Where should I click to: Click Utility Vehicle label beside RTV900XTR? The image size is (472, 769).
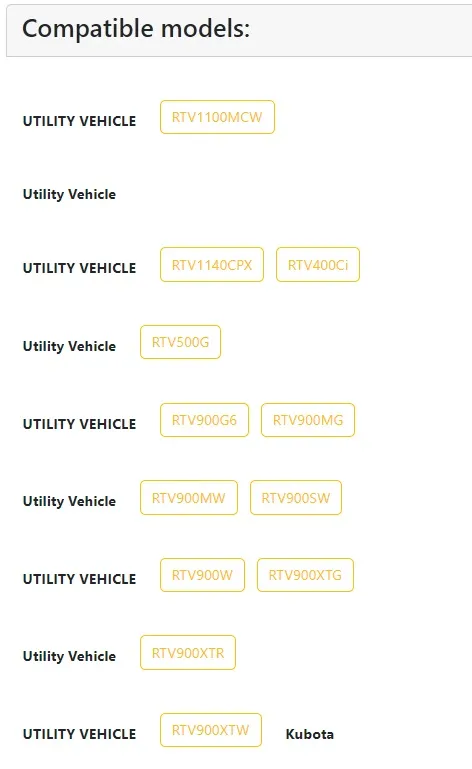tap(69, 656)
